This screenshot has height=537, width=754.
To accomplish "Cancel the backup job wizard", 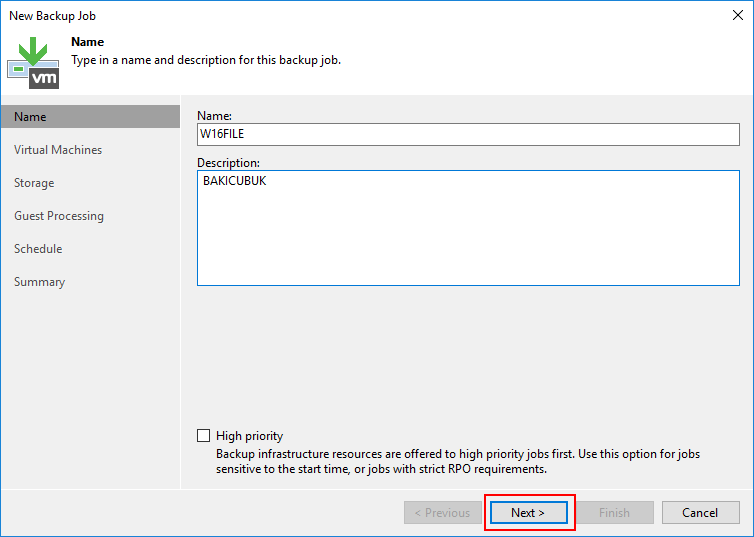I will point(699,513).
